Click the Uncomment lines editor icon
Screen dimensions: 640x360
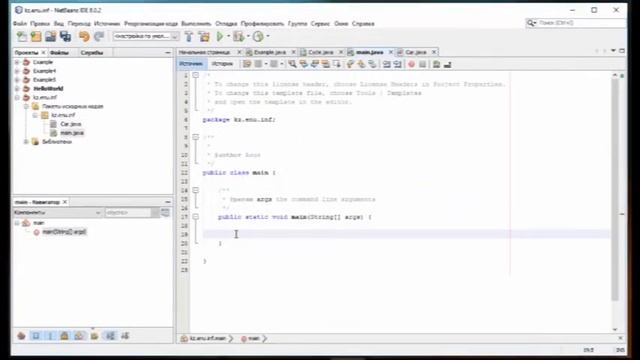click(x=447, y=64)
